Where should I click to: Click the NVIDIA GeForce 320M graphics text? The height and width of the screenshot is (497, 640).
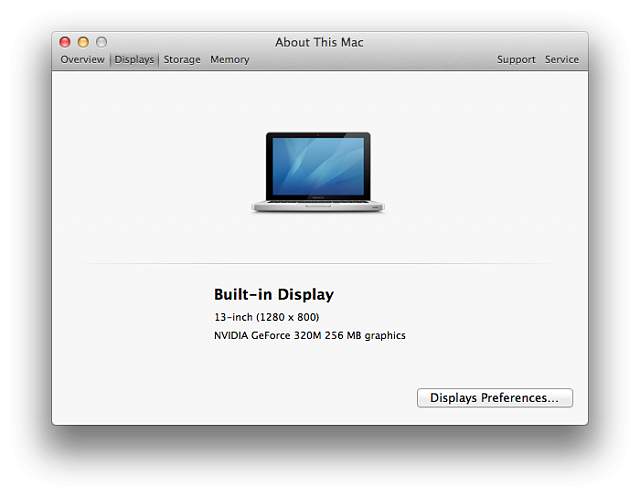[x=310, y=335]
